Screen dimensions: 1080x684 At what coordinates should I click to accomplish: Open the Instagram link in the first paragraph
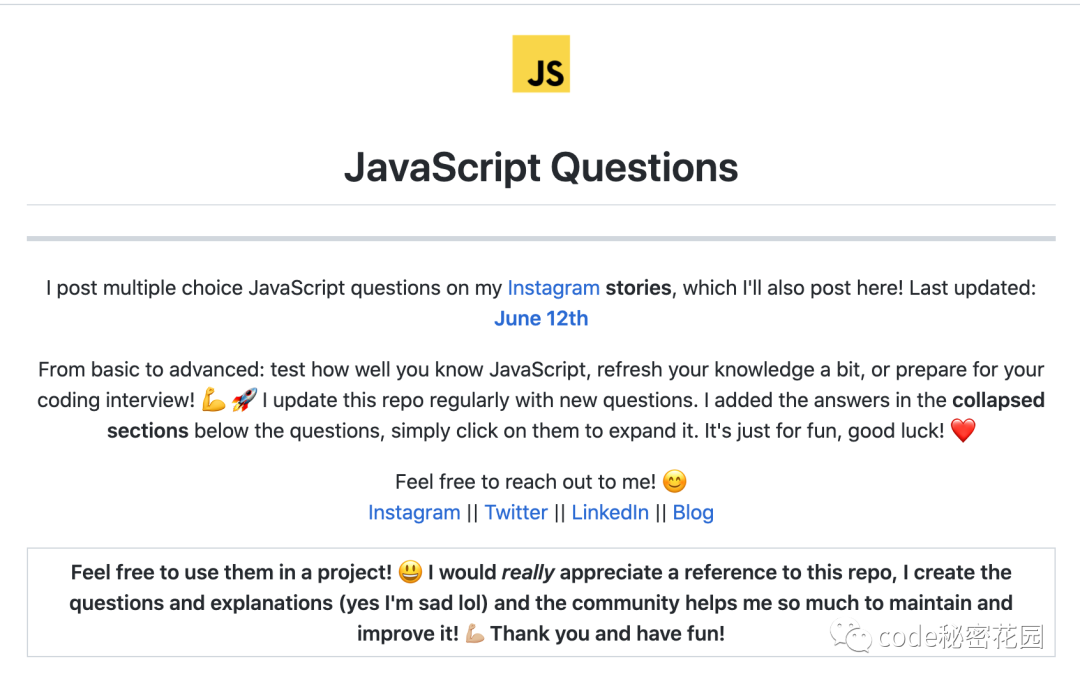pos(553,288)
